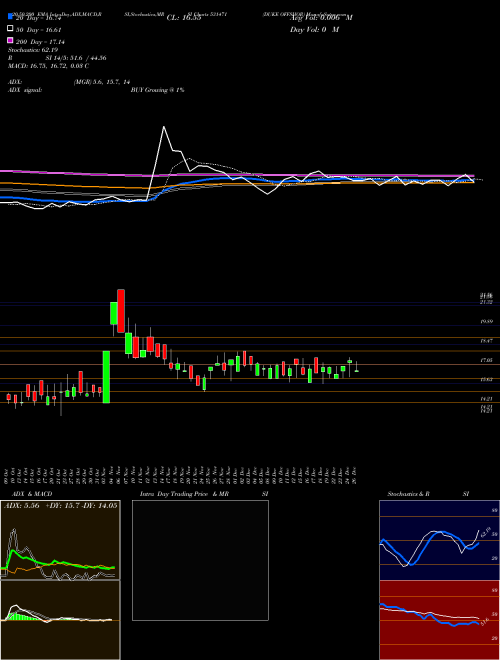Click the tallest red candlestick at the price peak
The height and width of the screenshot is (660, 500).
pyautogui.click(x=121, y=311)
